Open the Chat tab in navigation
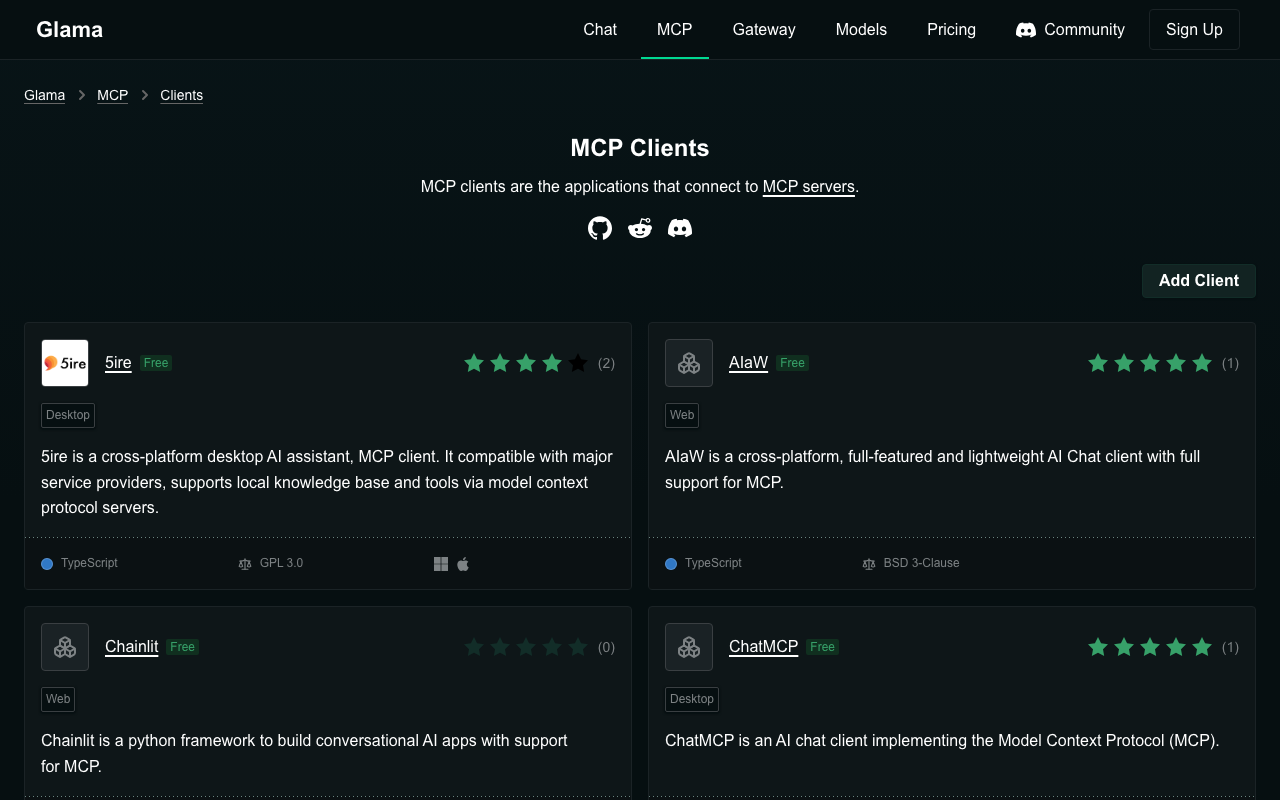The height and width of the screenshot is (800, 1280). point(600,30)
